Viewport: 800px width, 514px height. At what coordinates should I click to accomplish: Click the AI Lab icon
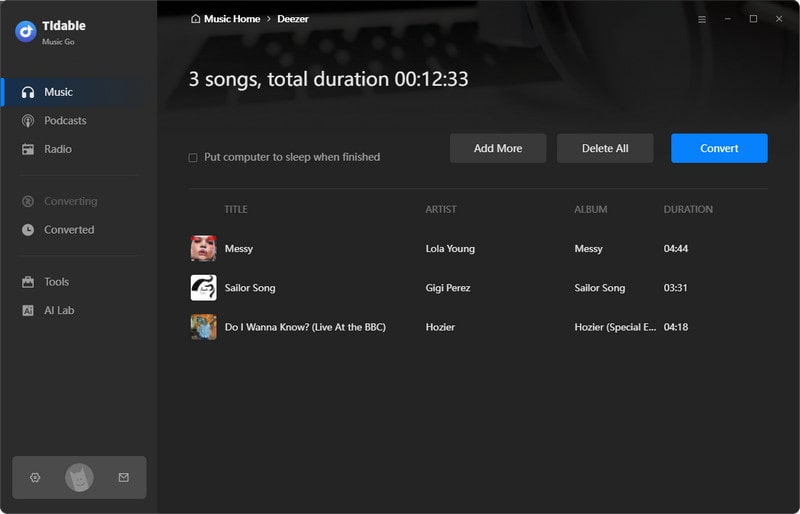28,310
